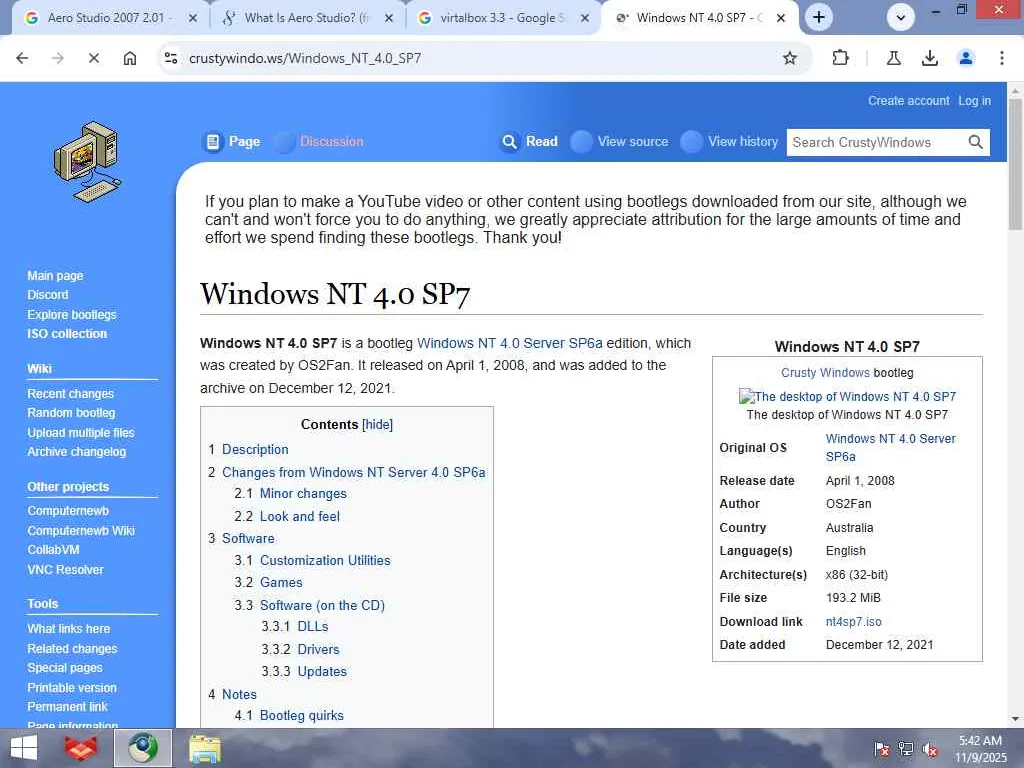This screenshot has height=768, width=1024.
Task: Open Chrome Labs flask icon
Action: (893, 58)
